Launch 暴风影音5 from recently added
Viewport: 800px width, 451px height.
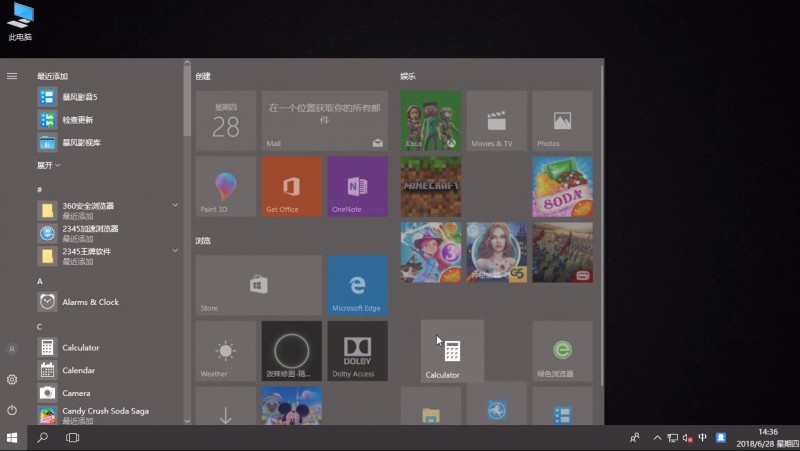pyautogui.click(x=108, y=97)
